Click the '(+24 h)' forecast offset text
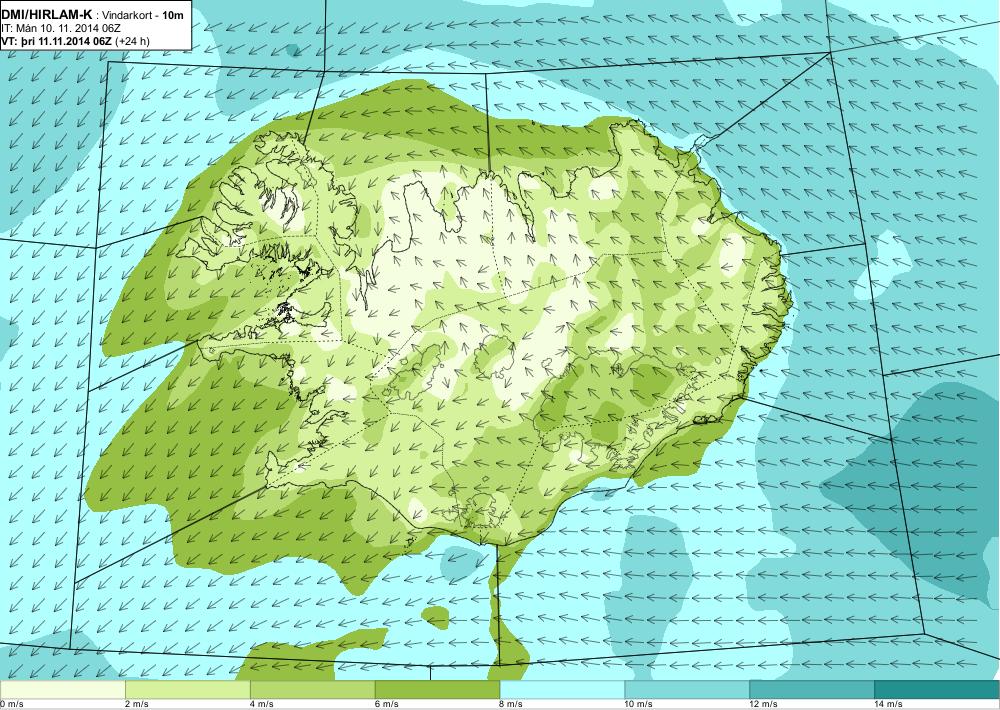1000x710 pixels. click(132, 41)
